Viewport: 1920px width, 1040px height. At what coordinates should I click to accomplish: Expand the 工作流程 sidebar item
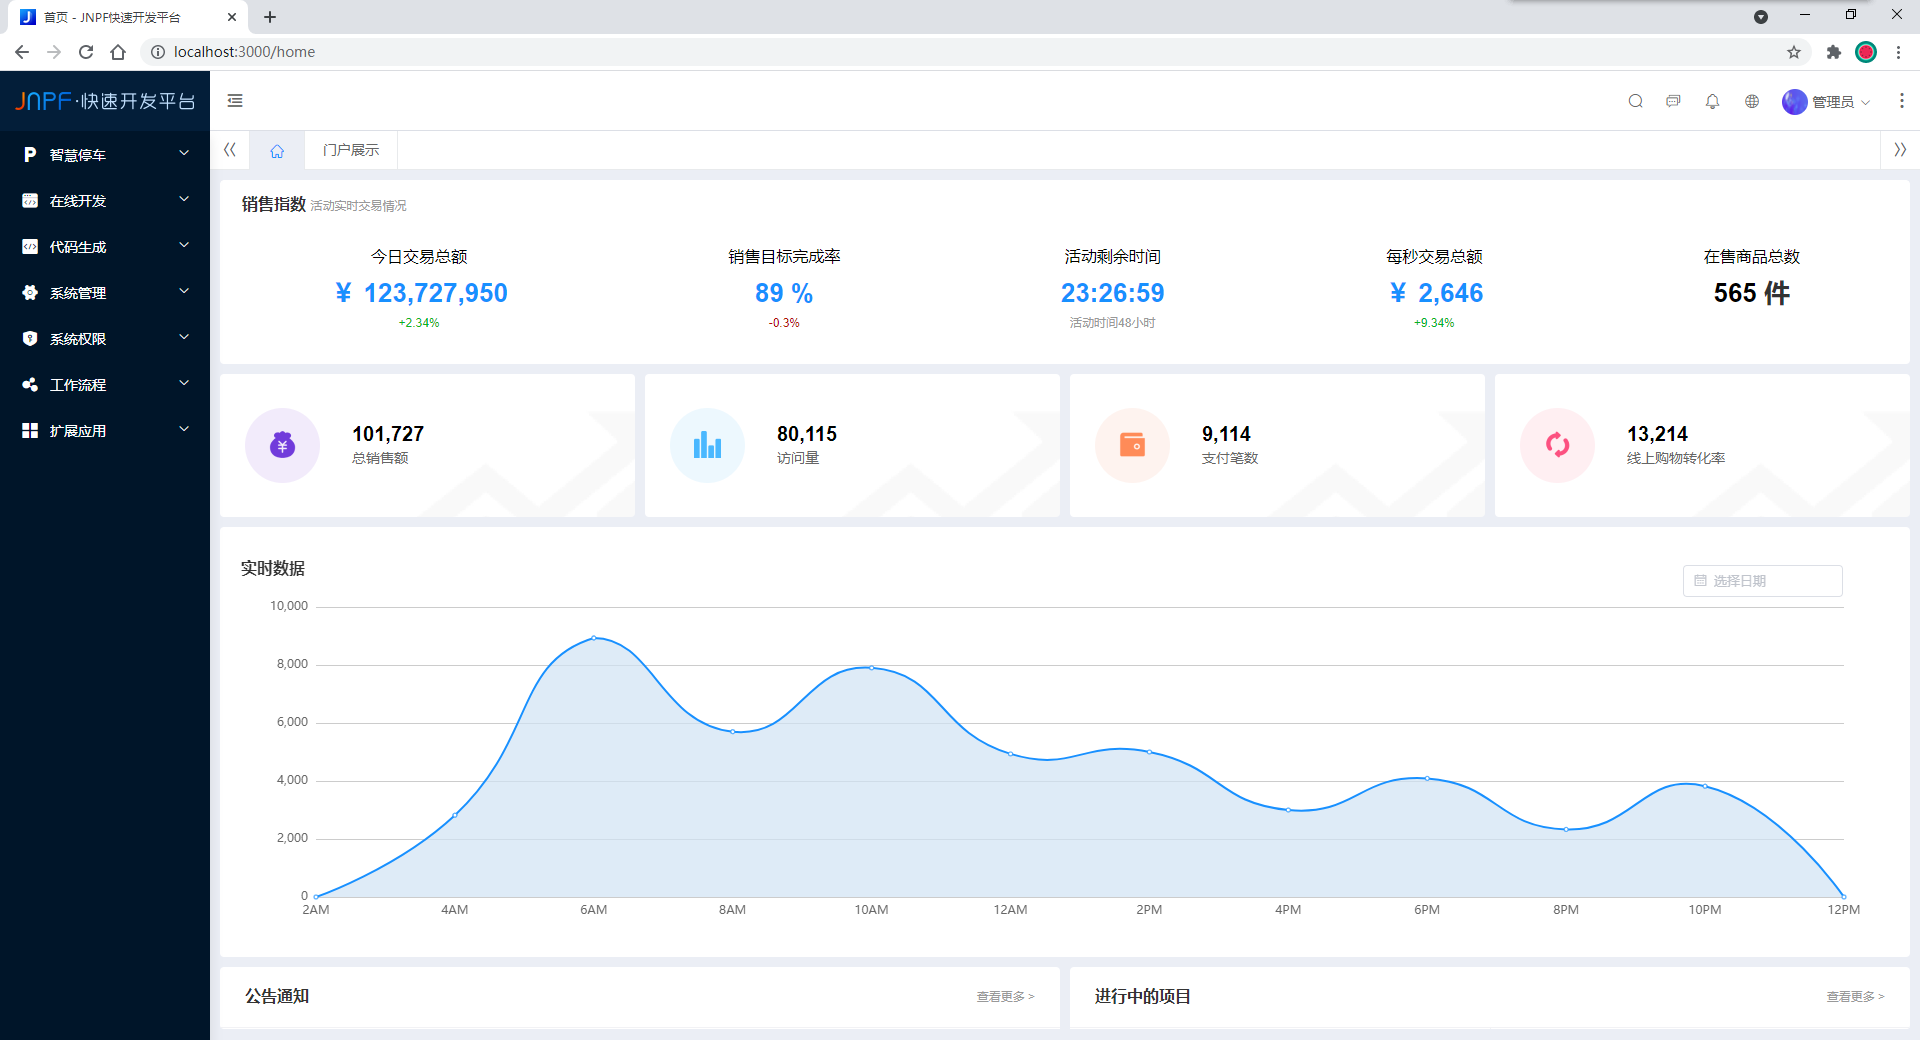point(105,384)
